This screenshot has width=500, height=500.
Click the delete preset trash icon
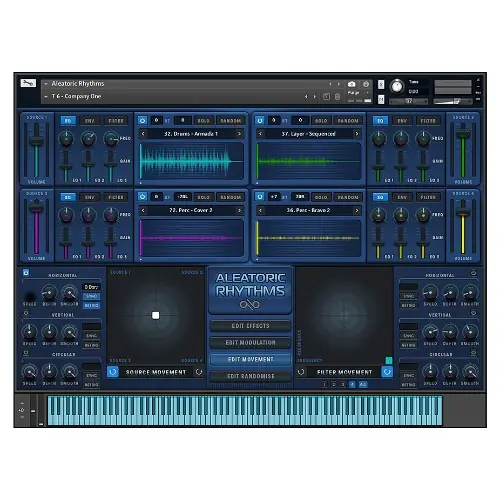337,97
